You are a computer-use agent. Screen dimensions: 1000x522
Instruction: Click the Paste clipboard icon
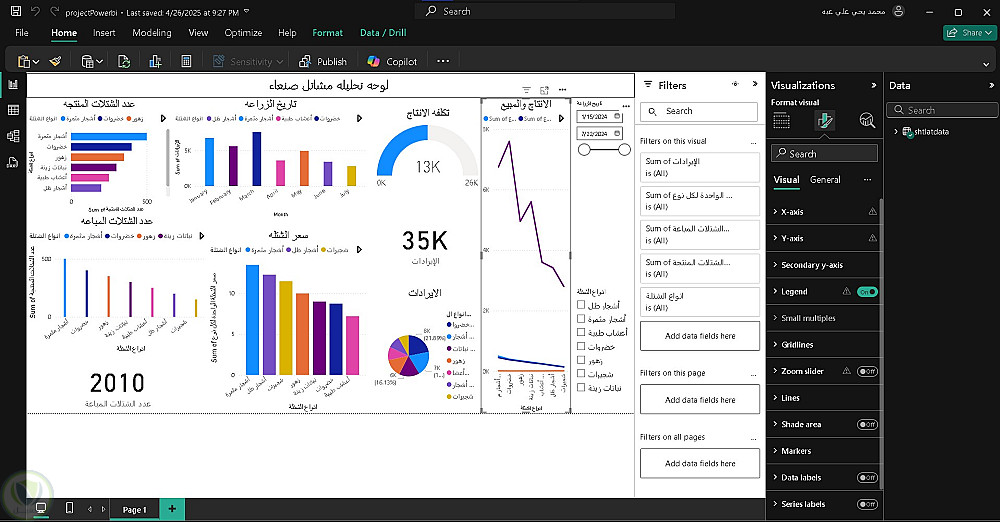pyautogui.click(x=24, y=61)
